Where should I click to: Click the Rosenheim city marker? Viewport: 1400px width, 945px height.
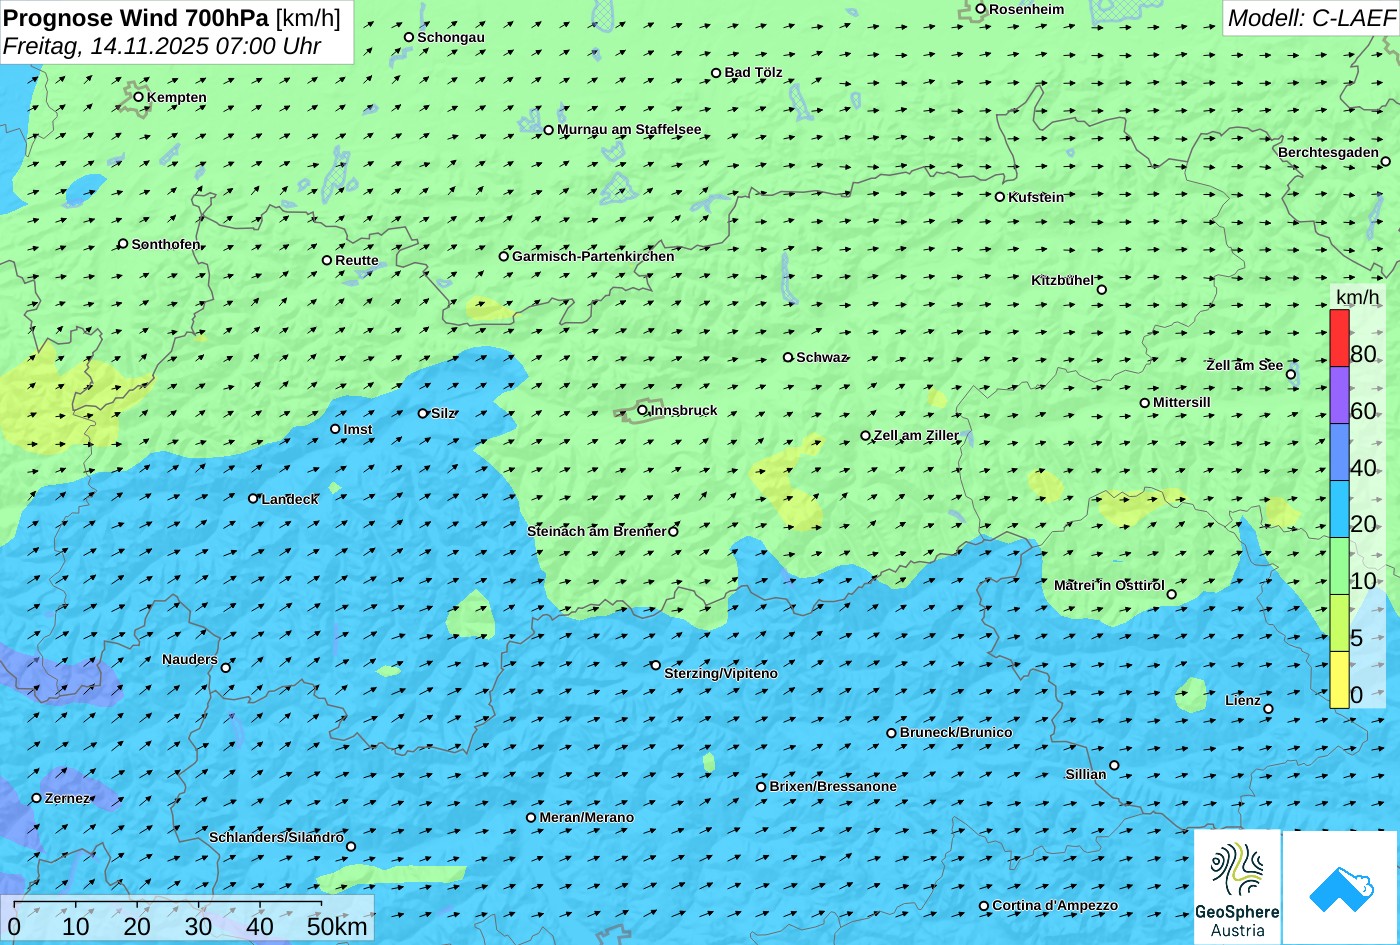(x=980, y=9)
